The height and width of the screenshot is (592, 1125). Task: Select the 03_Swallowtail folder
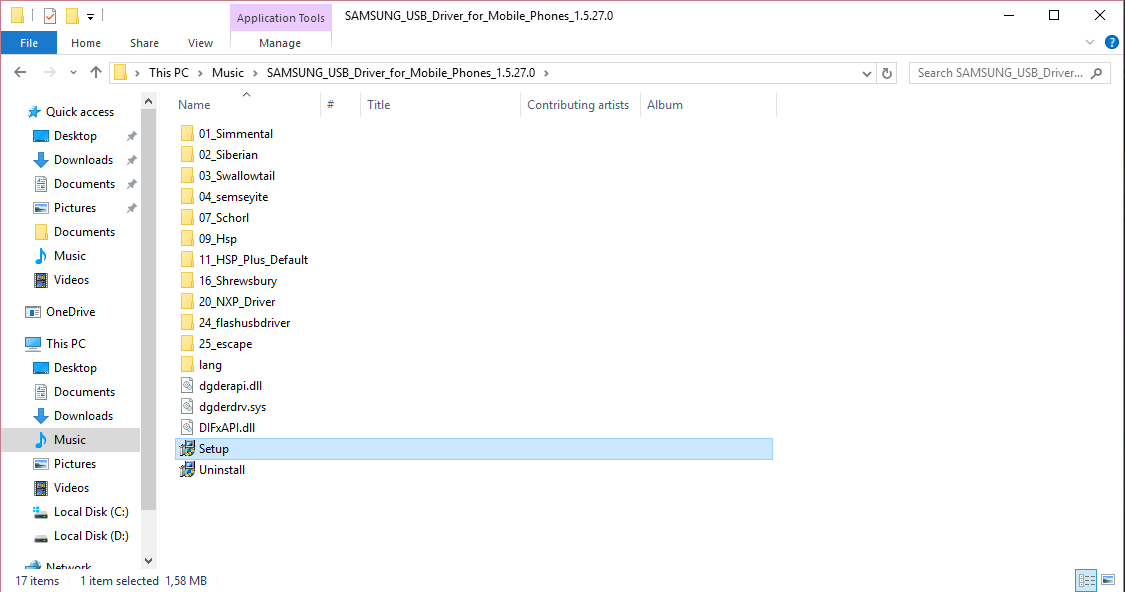point(237,176)
